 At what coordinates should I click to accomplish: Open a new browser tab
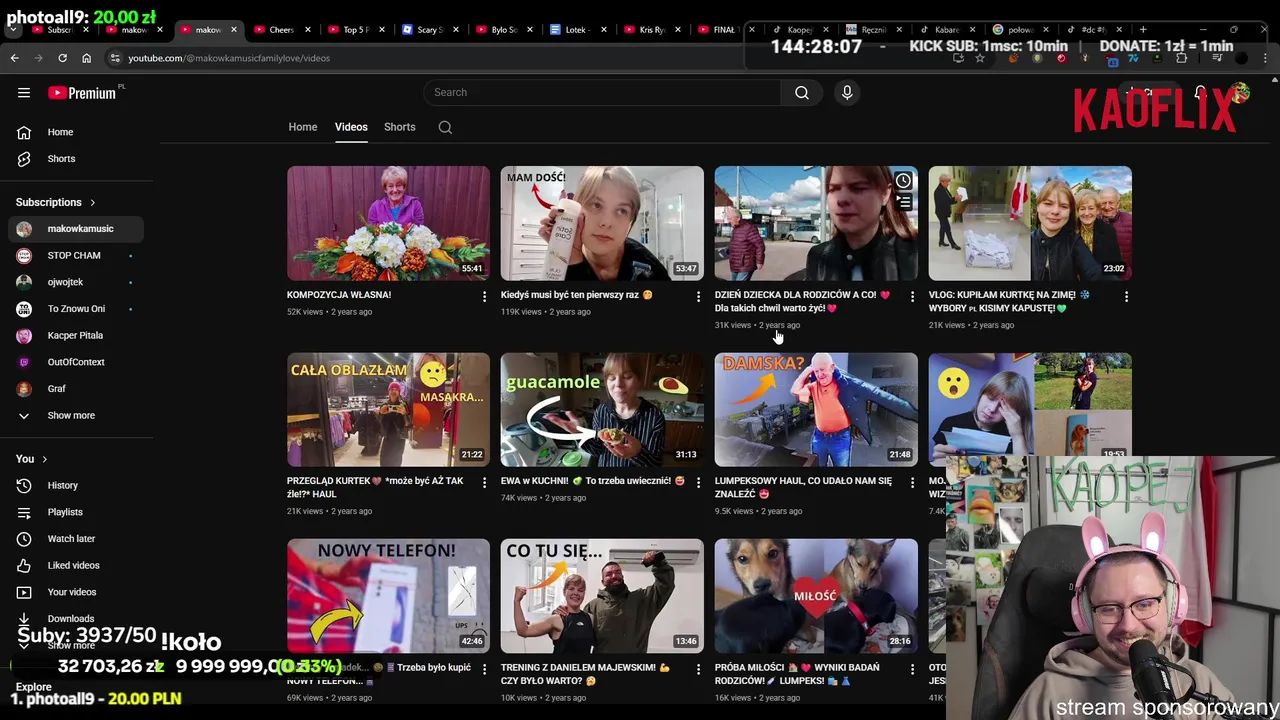[1143, 30]
